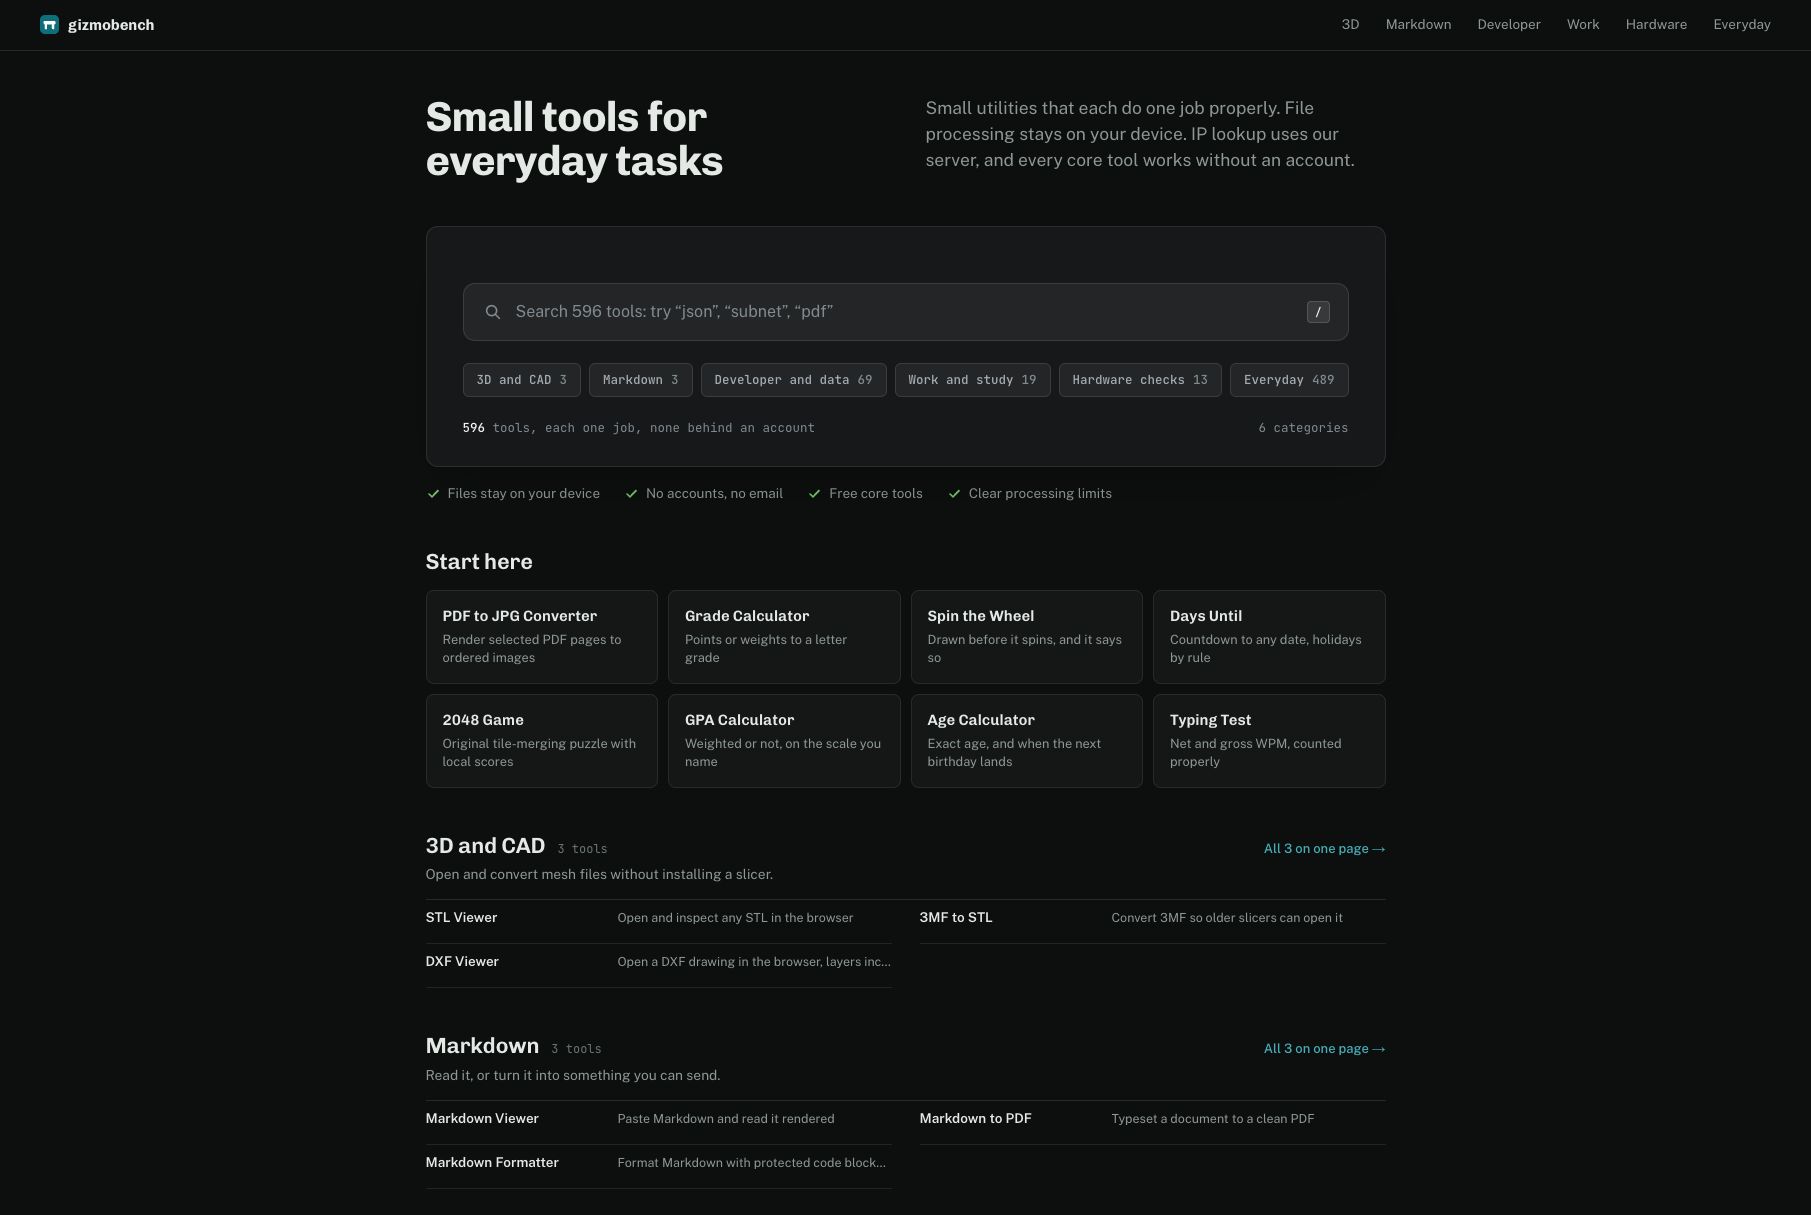Open the Developer nav menu item

point(1508,25)
